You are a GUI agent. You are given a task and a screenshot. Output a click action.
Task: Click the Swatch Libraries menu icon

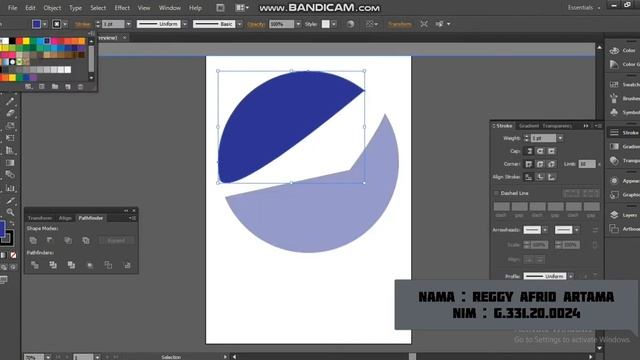[28, 87]
